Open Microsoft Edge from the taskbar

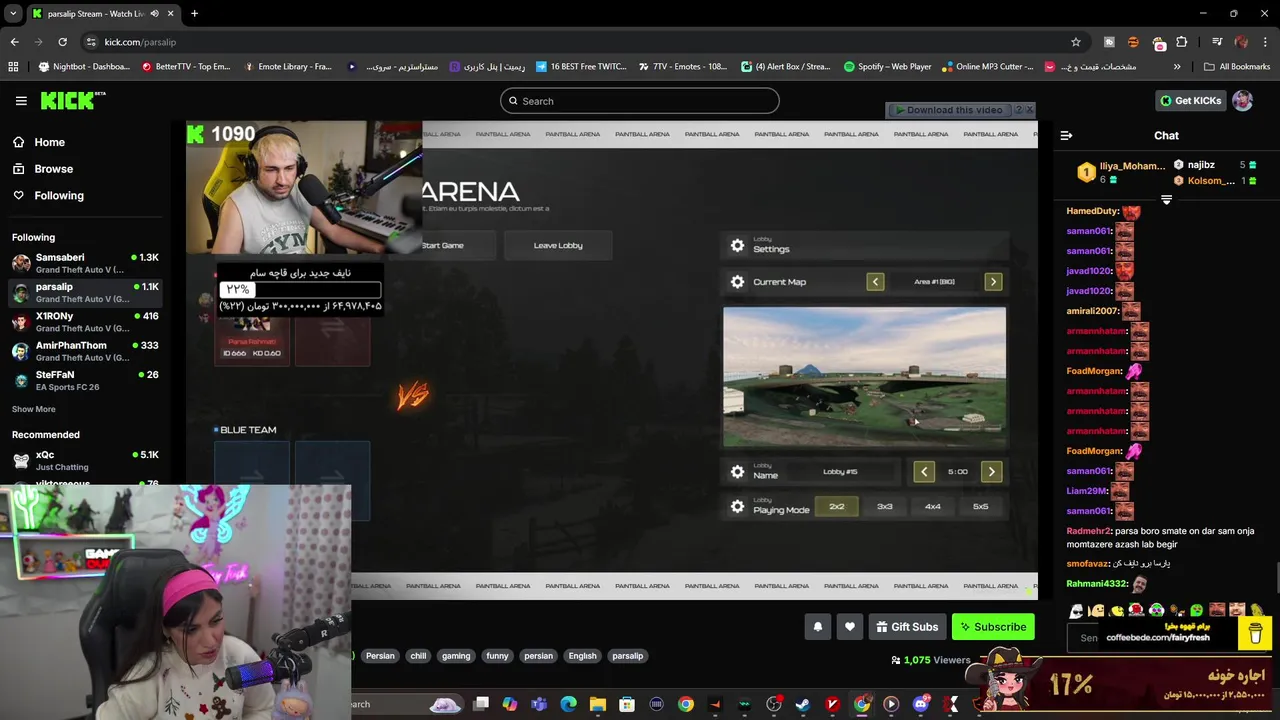(568, 704)
